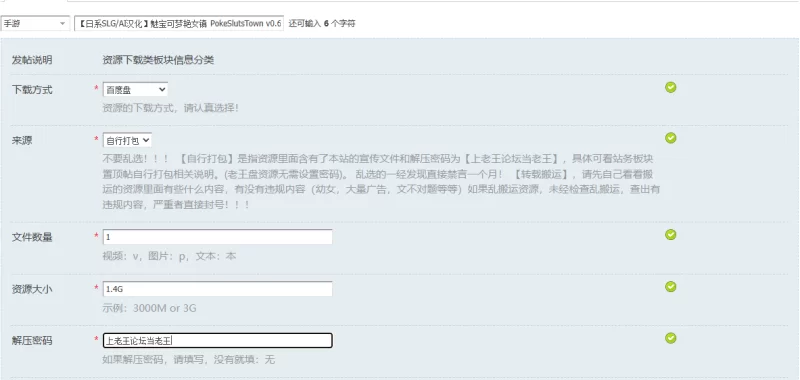Click the 解压密码 input field
The height and width of the screenshot is (380, 800).
click(x=217, y=340)
